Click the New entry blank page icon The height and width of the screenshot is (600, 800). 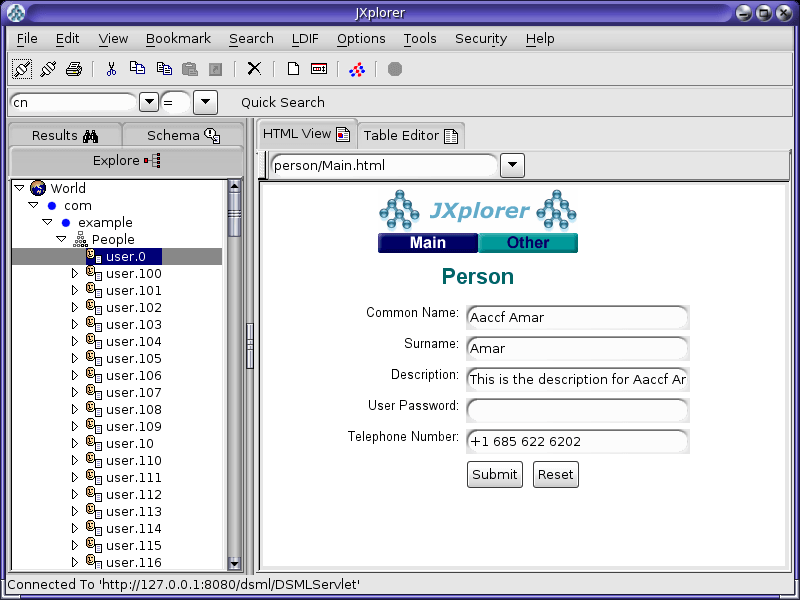click(x=293, y=68)
